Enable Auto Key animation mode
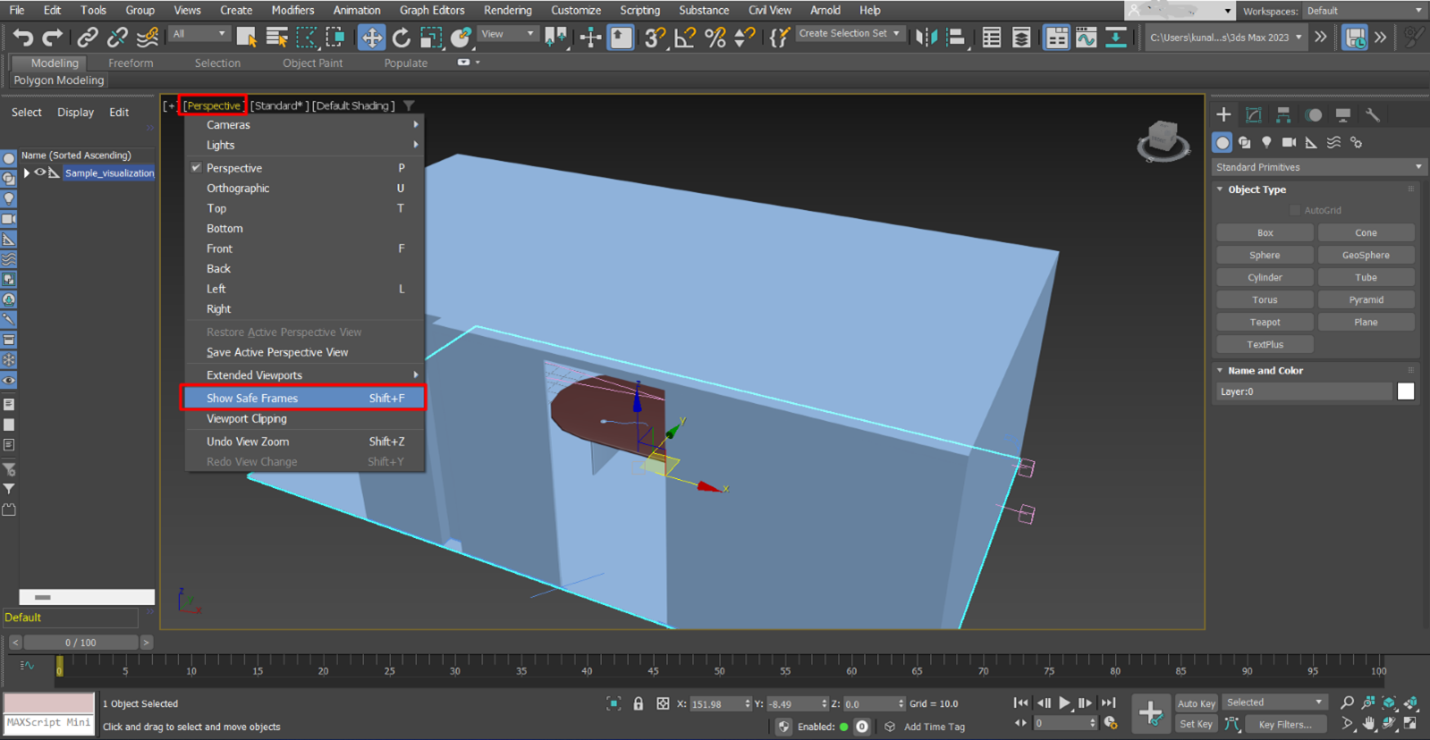The width and height of the screenshot is (1430, 740). click(x=1196, y=703)
